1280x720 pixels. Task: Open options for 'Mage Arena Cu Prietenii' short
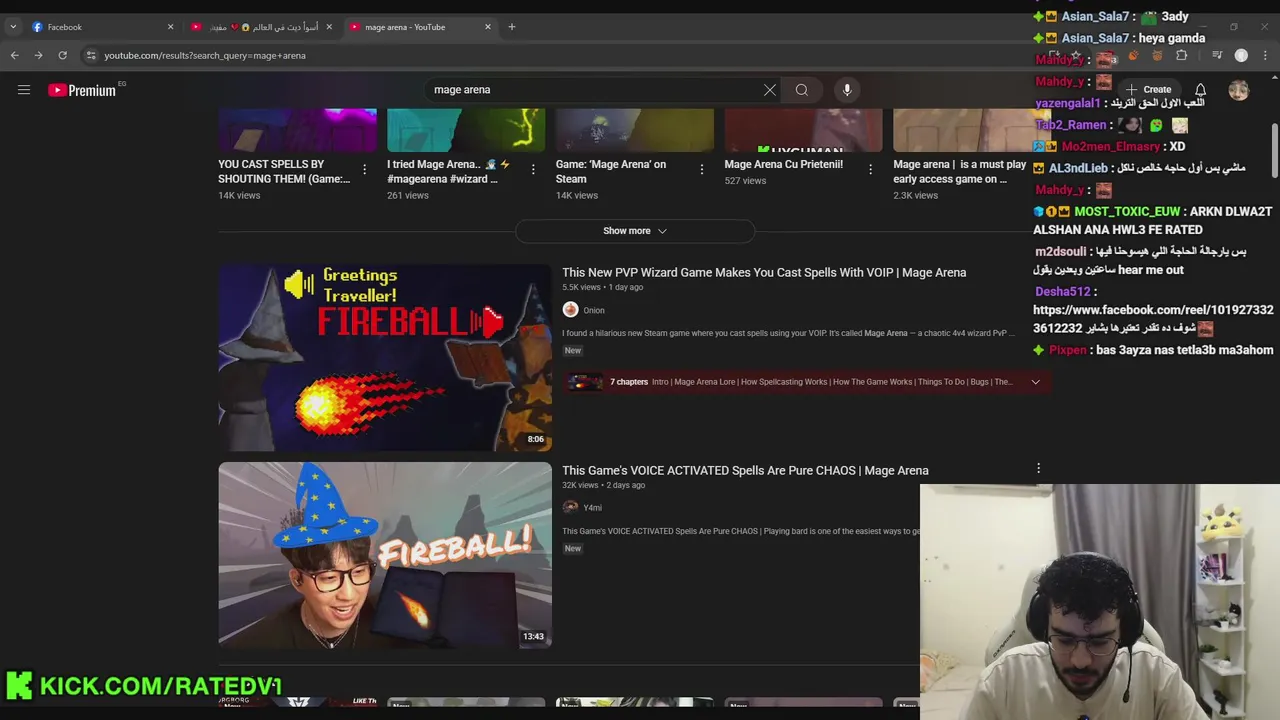[871, 169]
